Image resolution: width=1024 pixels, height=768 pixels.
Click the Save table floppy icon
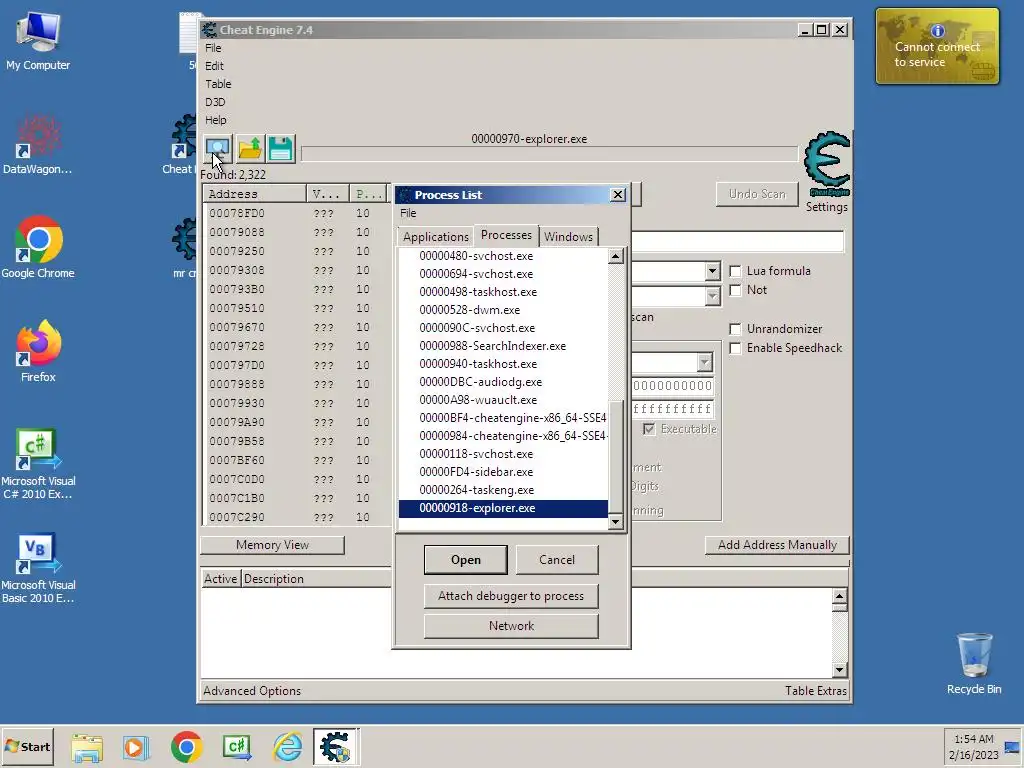click(x=281, y=150)
